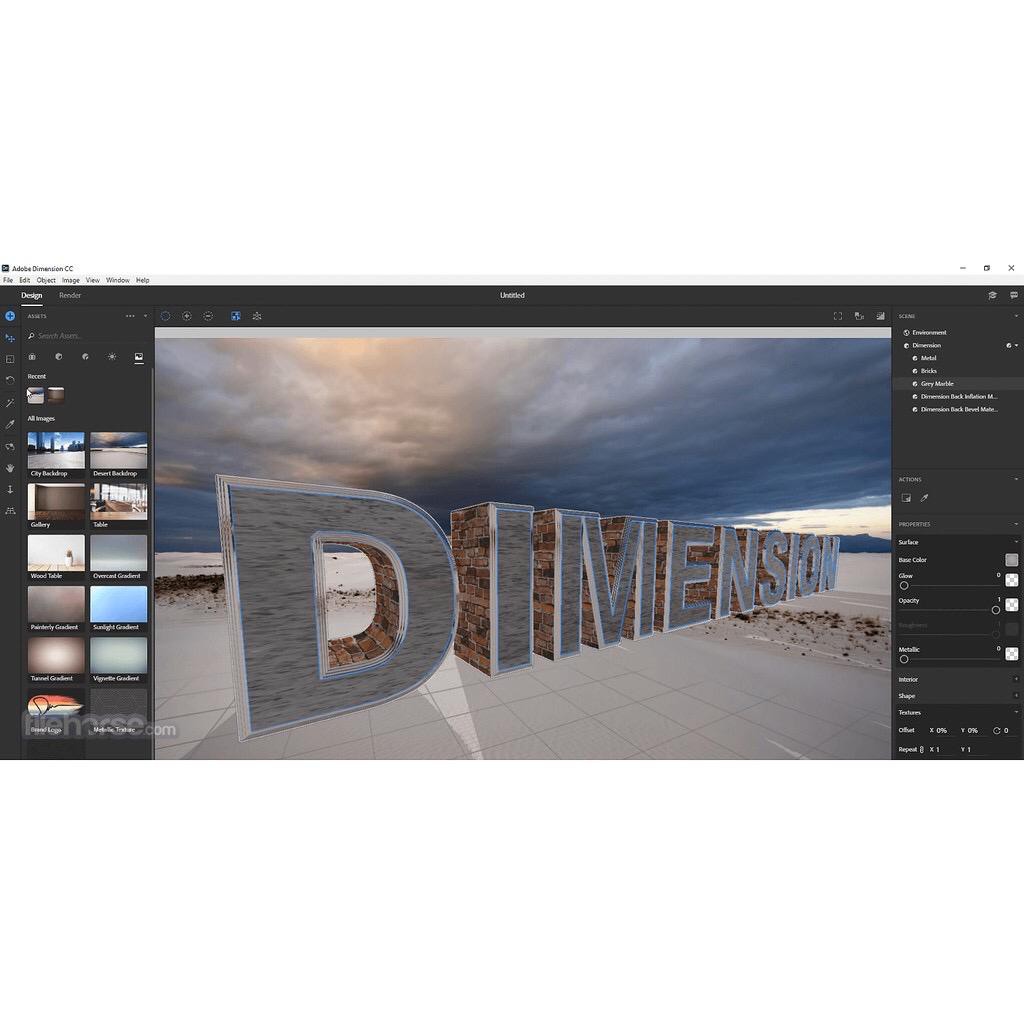Screen dimensions: 1024x1024
Task: Switch to the Render tab
Action: coord(70,295)
